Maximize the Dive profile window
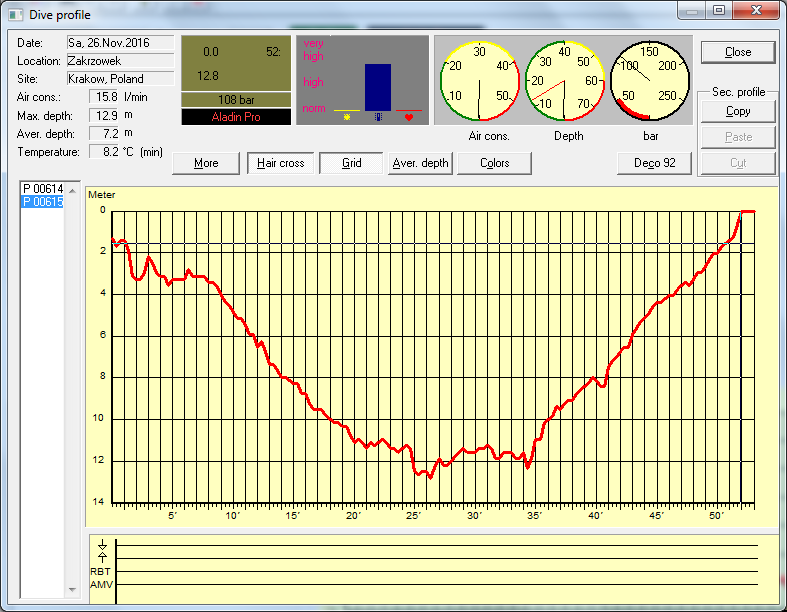This screenshot has width=787, height=612. point(719,10)
